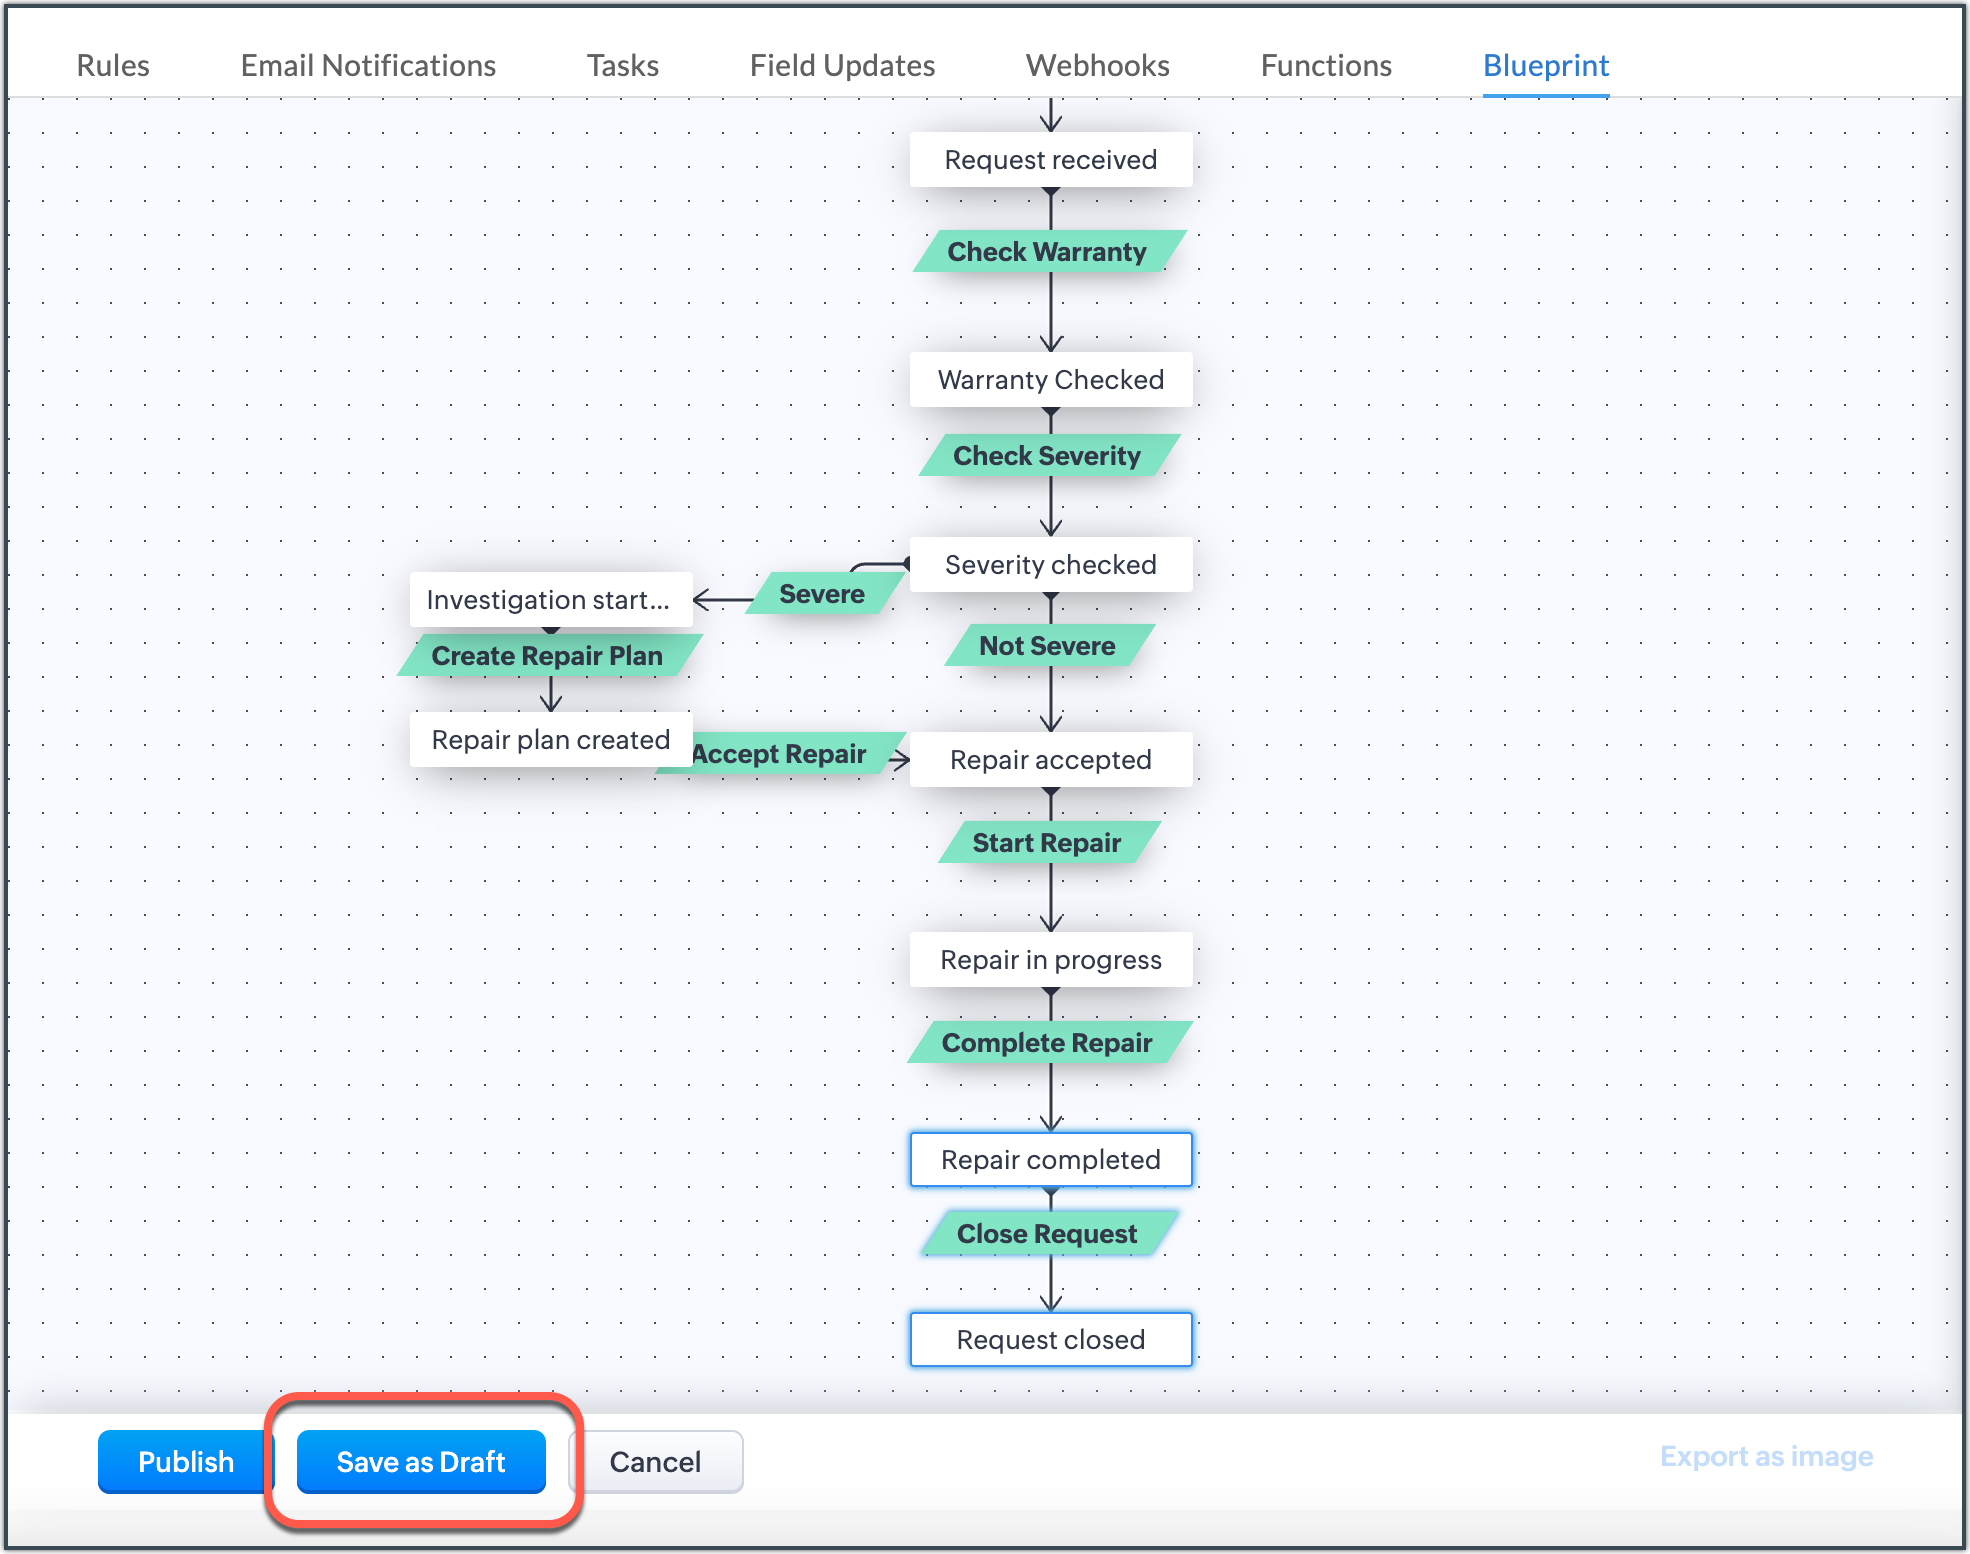Select the Request received state
Image resolution: width=1970 pixels, height=1554 pixels.
click(1050, 160)
